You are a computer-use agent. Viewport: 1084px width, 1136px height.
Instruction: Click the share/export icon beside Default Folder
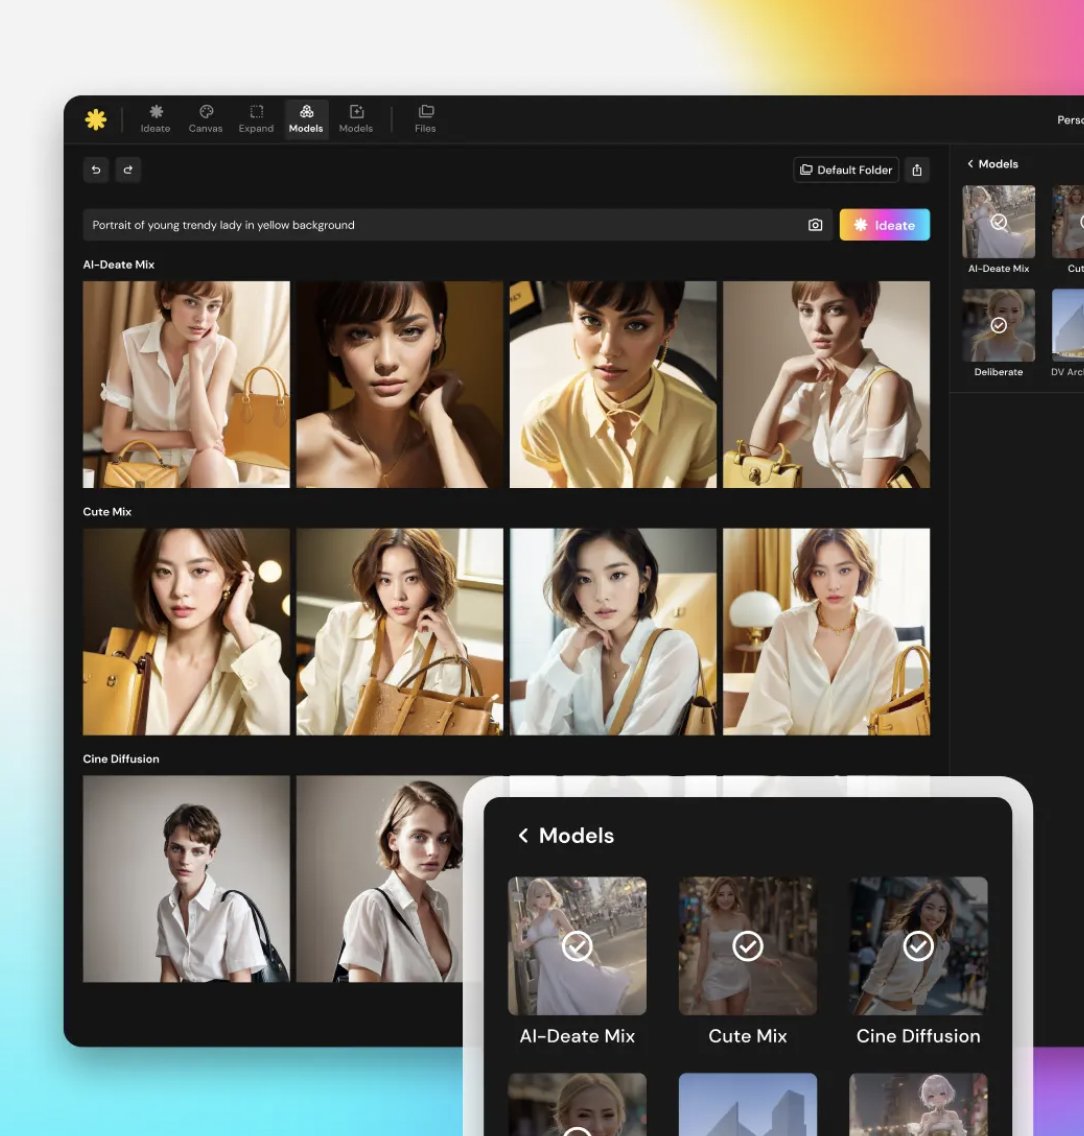917,170
